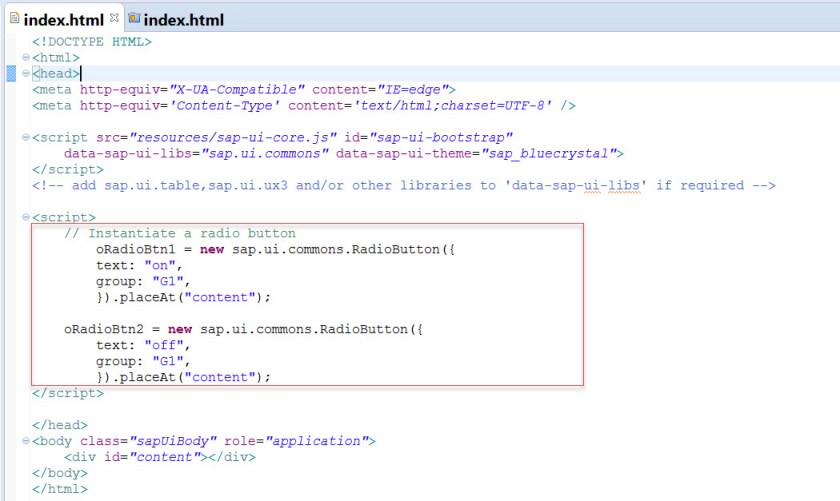Click the oRadioBtn1 variable name
The image size is (840, 501).
(x=136, y=250)
